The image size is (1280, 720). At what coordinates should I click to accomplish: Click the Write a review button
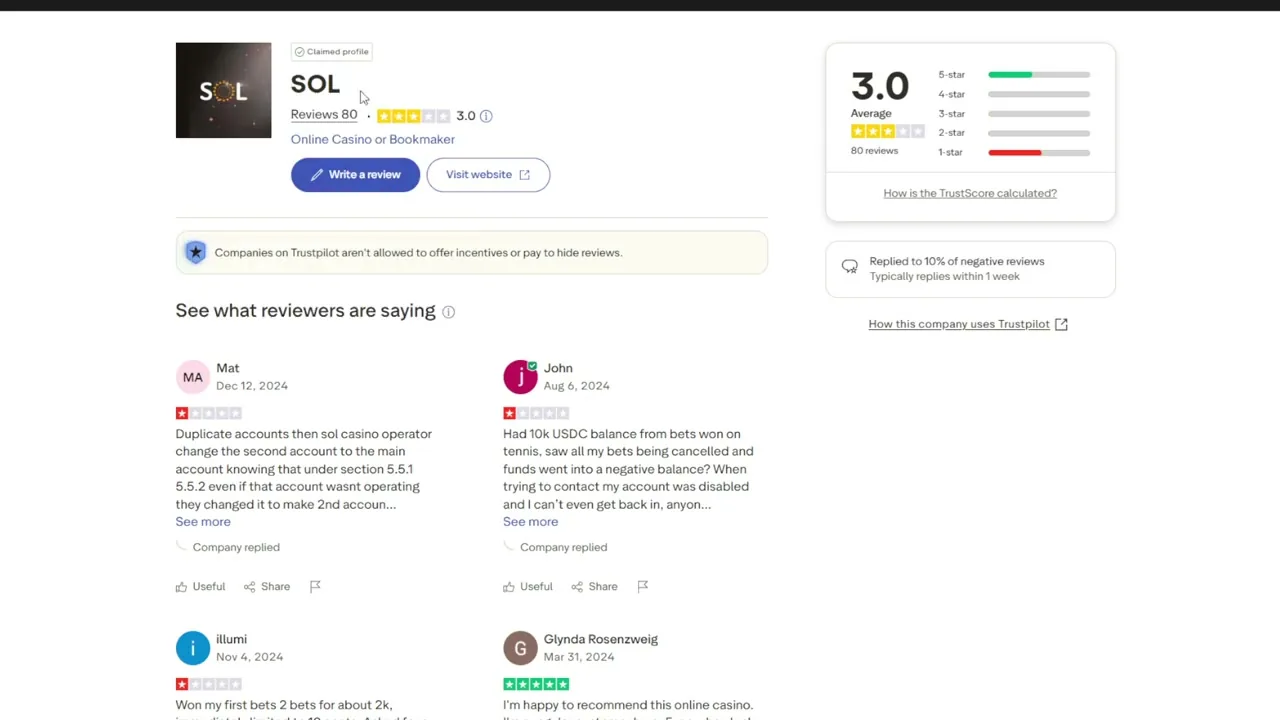[355, 175]
